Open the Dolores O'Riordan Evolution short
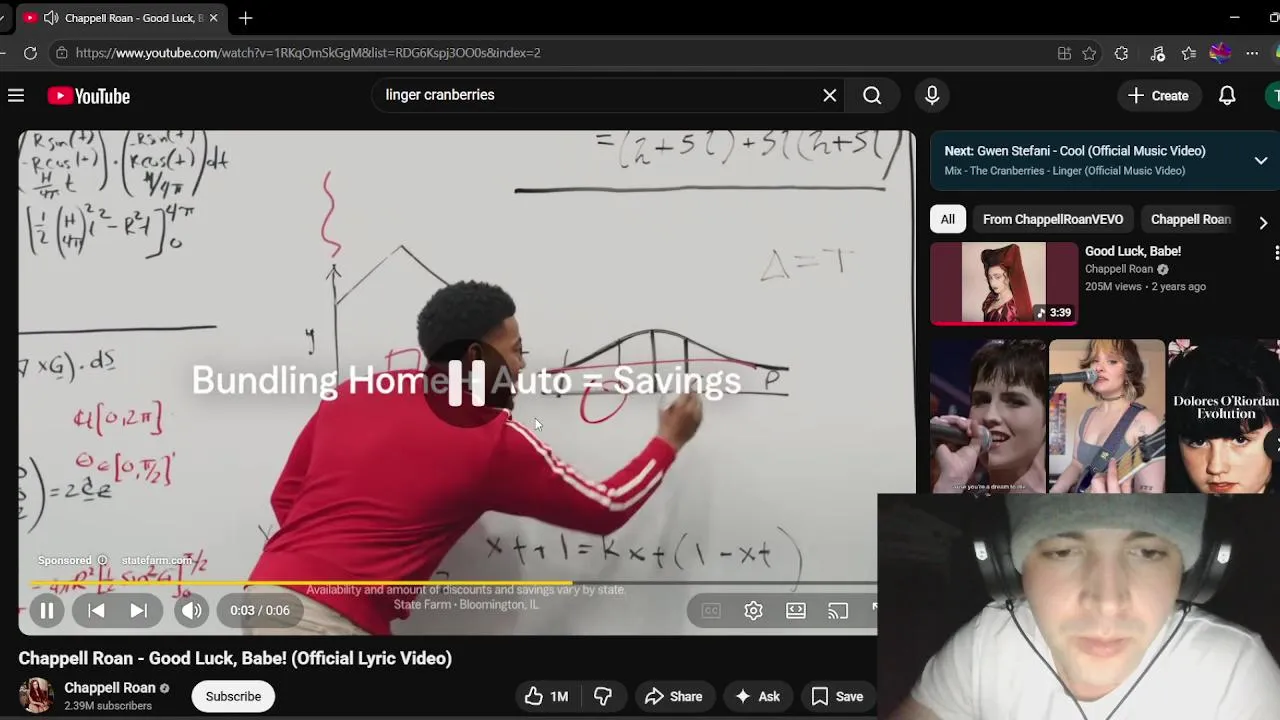The image size is (1280, 720). coord(1224,417)
